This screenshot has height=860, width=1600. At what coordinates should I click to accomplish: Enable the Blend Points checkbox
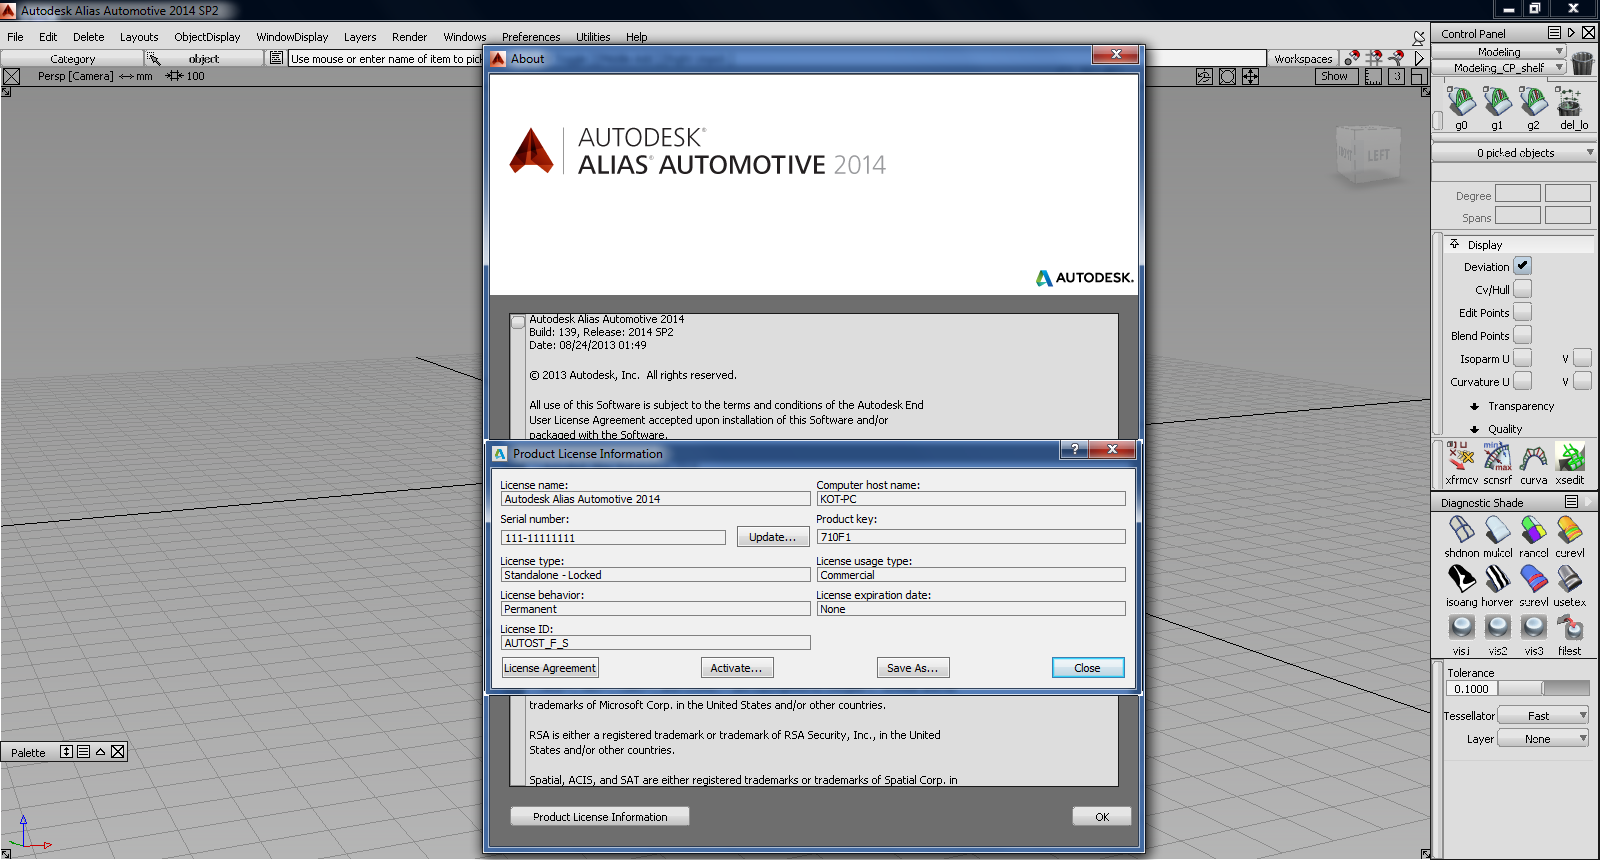1522,335
